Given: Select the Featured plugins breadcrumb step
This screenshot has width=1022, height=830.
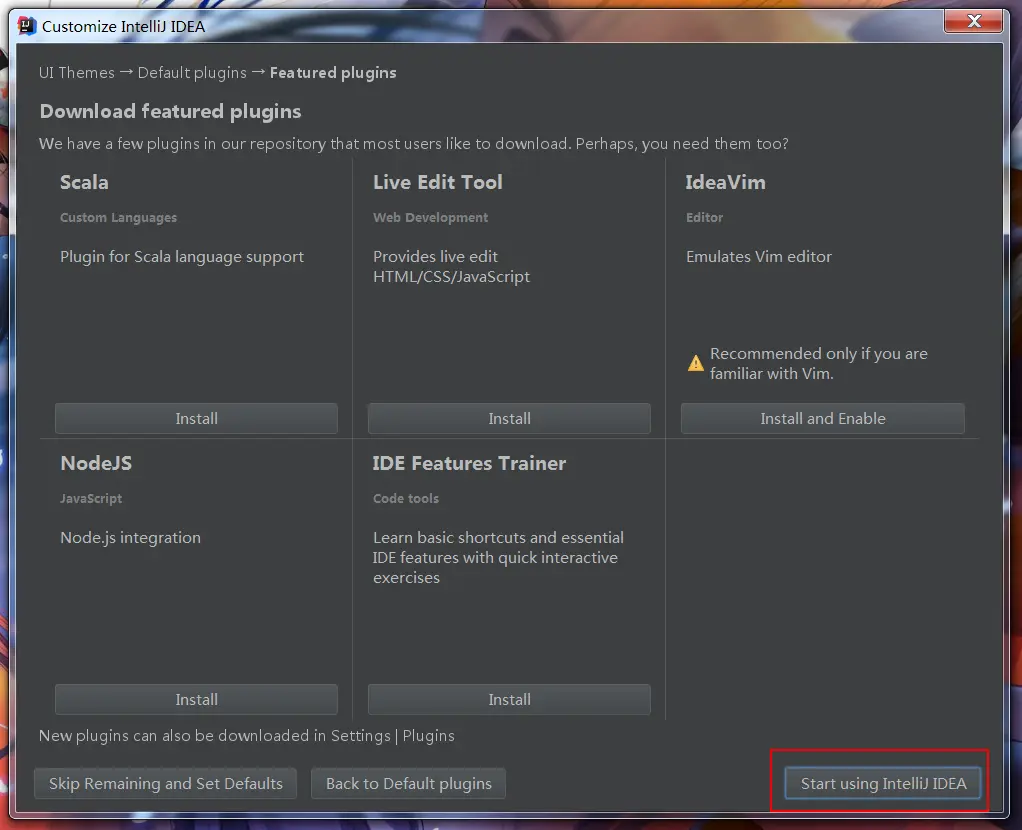Looking at the screenshot, I should pyautogui.click(x=333, y=72).
